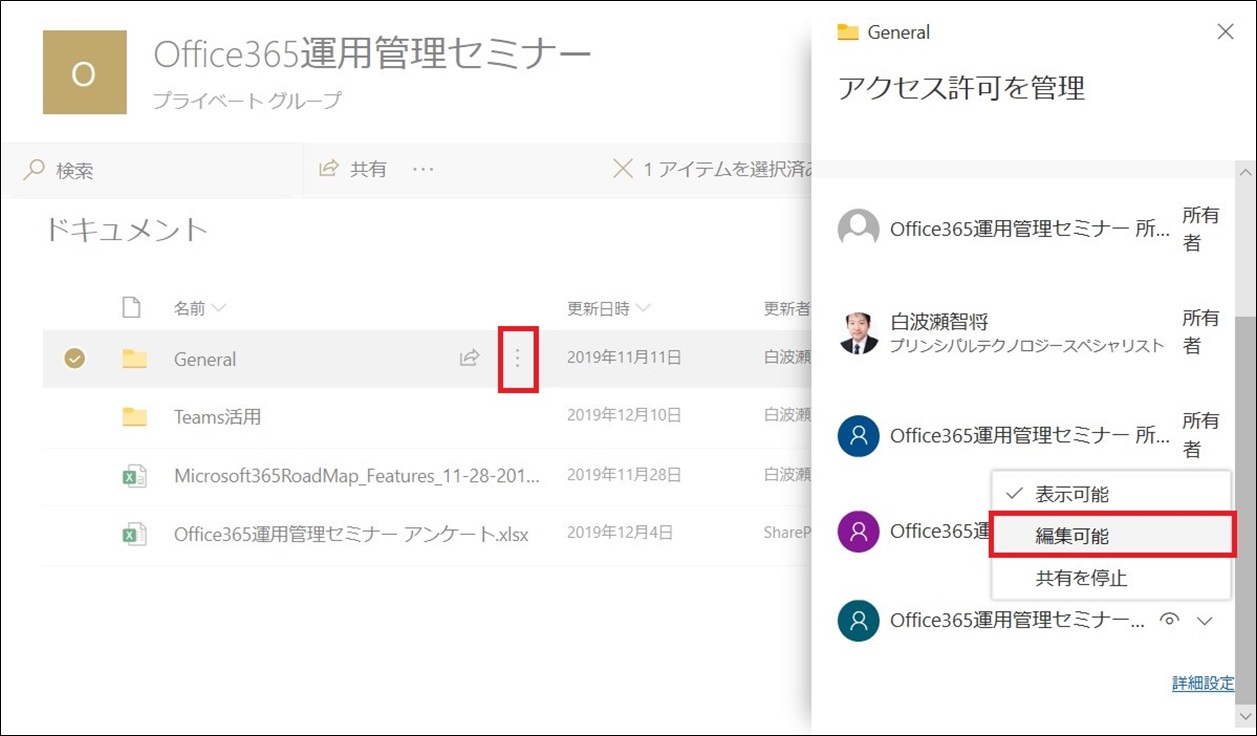1257x736 pixels.
Task: Open 更新日時 column sort dropdown
Action: tap(609, 308)
